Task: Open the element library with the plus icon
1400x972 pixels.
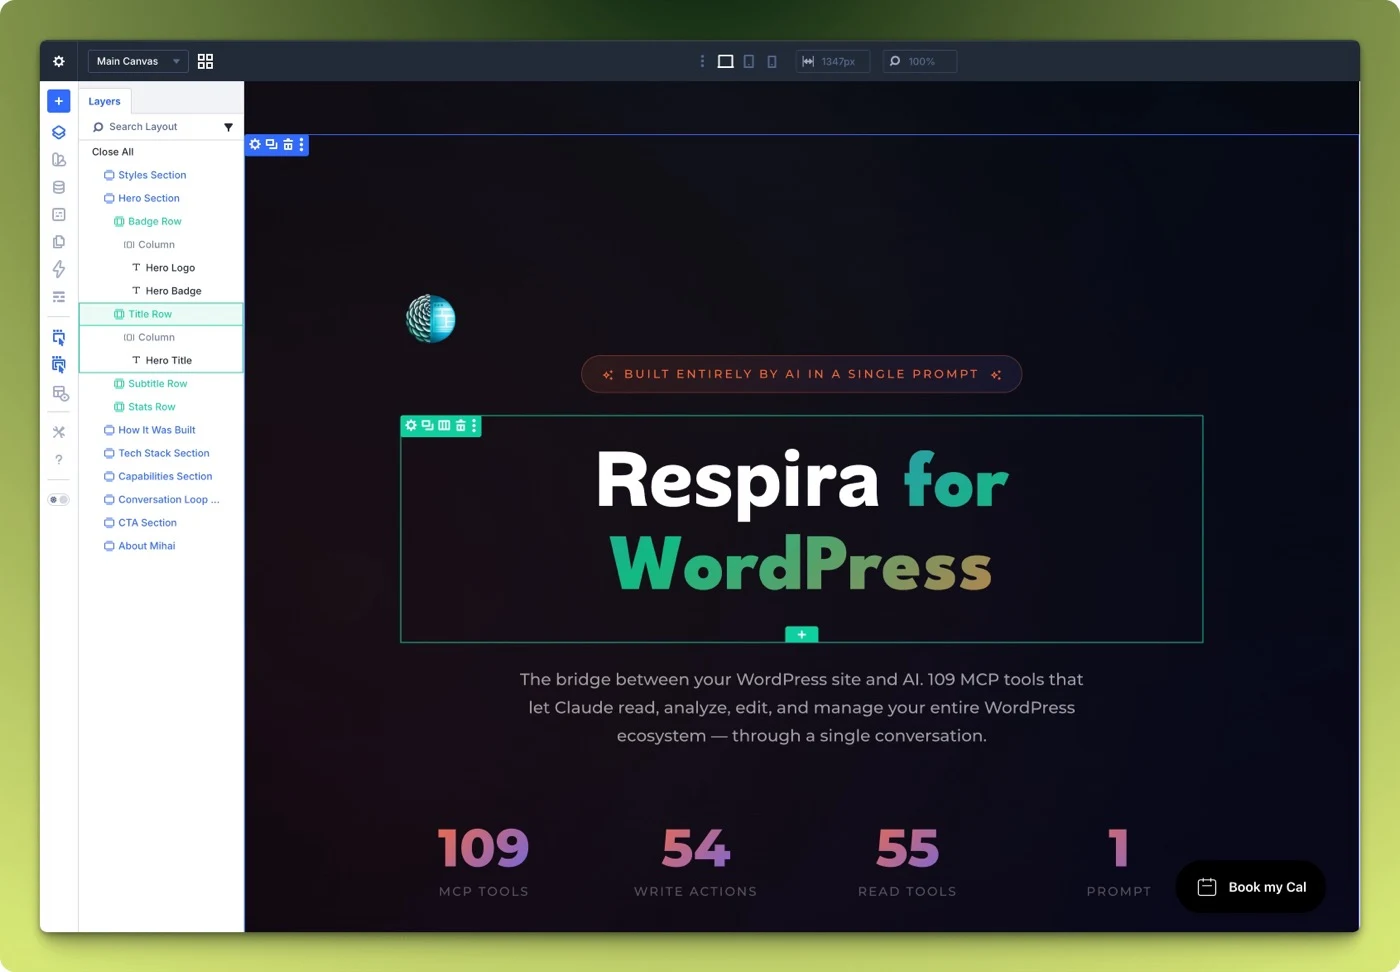Action: coord(58,100)
